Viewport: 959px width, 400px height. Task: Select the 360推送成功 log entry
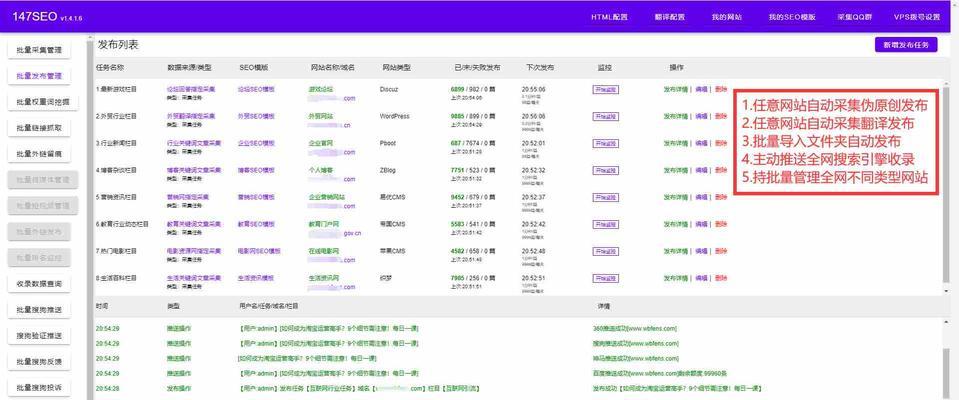tap(635, 328)
